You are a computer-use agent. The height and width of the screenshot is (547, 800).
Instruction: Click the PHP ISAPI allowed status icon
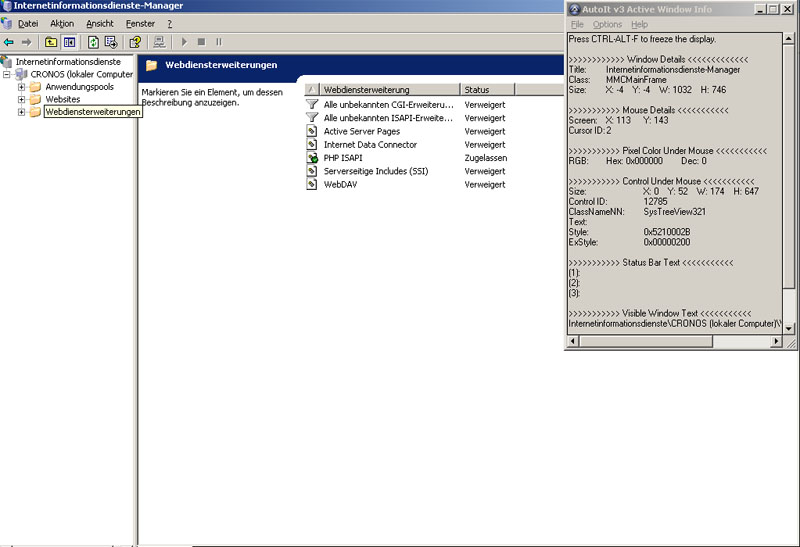click(x=312, y=158)
